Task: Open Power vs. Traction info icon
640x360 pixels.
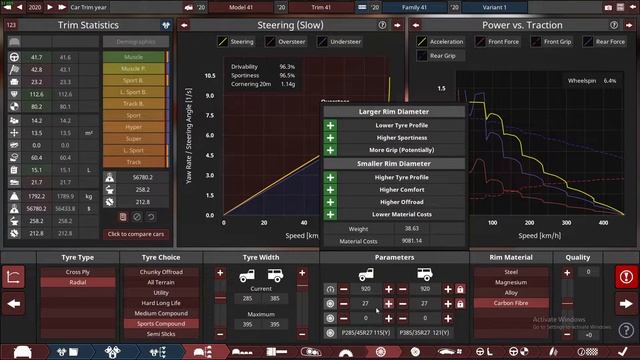Action: [x=614, y=25]
